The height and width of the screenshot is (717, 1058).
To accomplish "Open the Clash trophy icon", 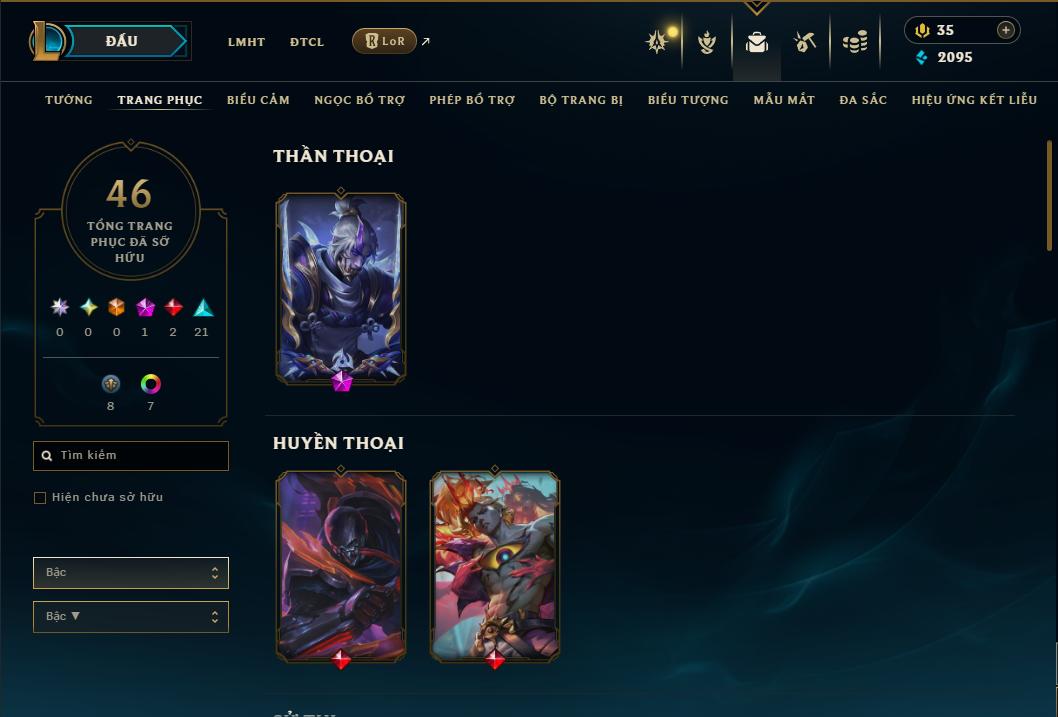I will [x=658, y=42].
